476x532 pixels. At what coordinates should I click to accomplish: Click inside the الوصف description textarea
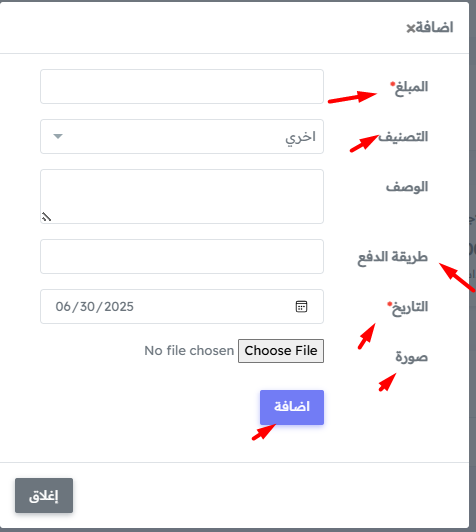[182, 196]
